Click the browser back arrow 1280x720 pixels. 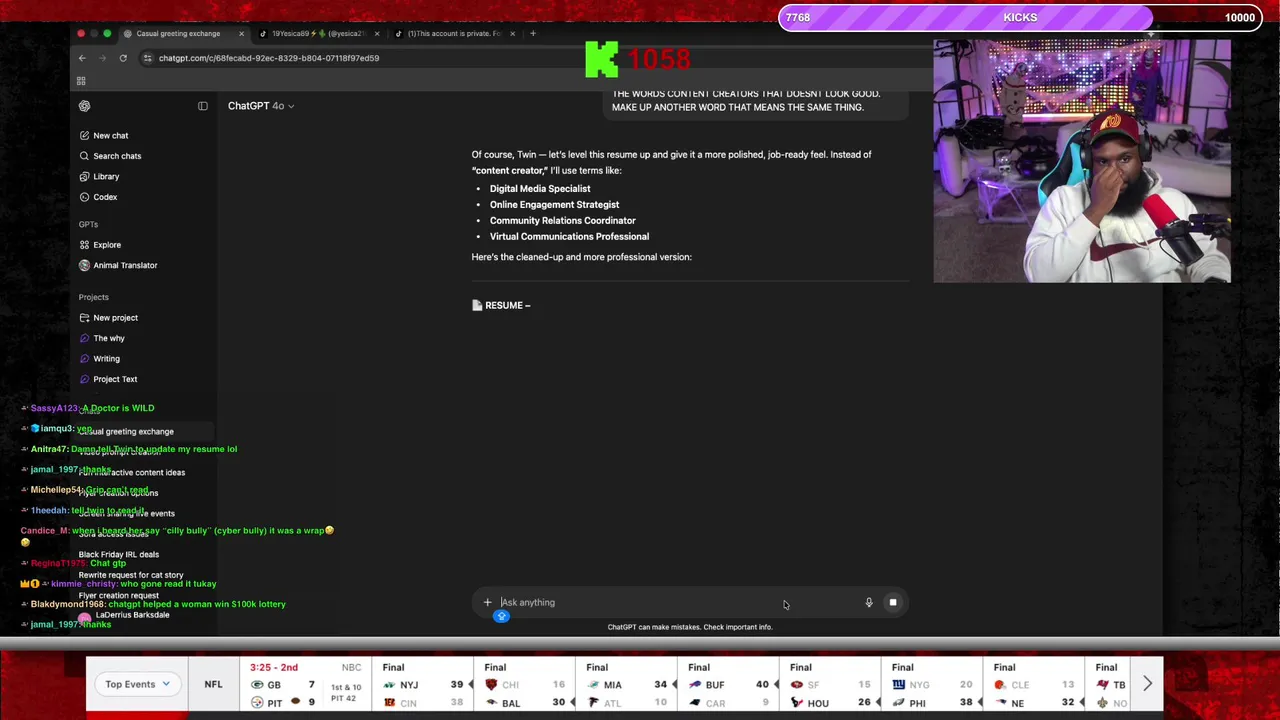click(82, 58)
